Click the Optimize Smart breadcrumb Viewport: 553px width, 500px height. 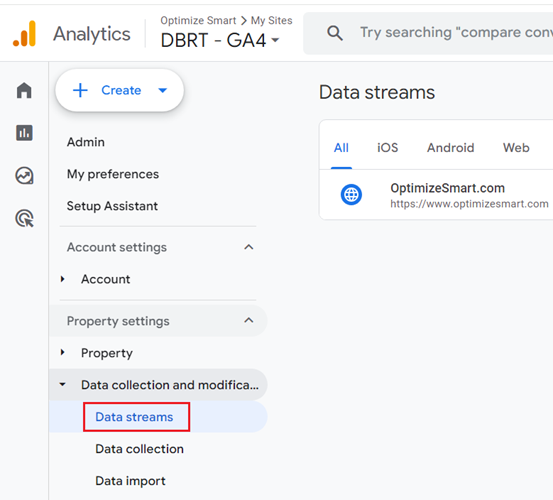pyautogui.click(x=198, y=20)
